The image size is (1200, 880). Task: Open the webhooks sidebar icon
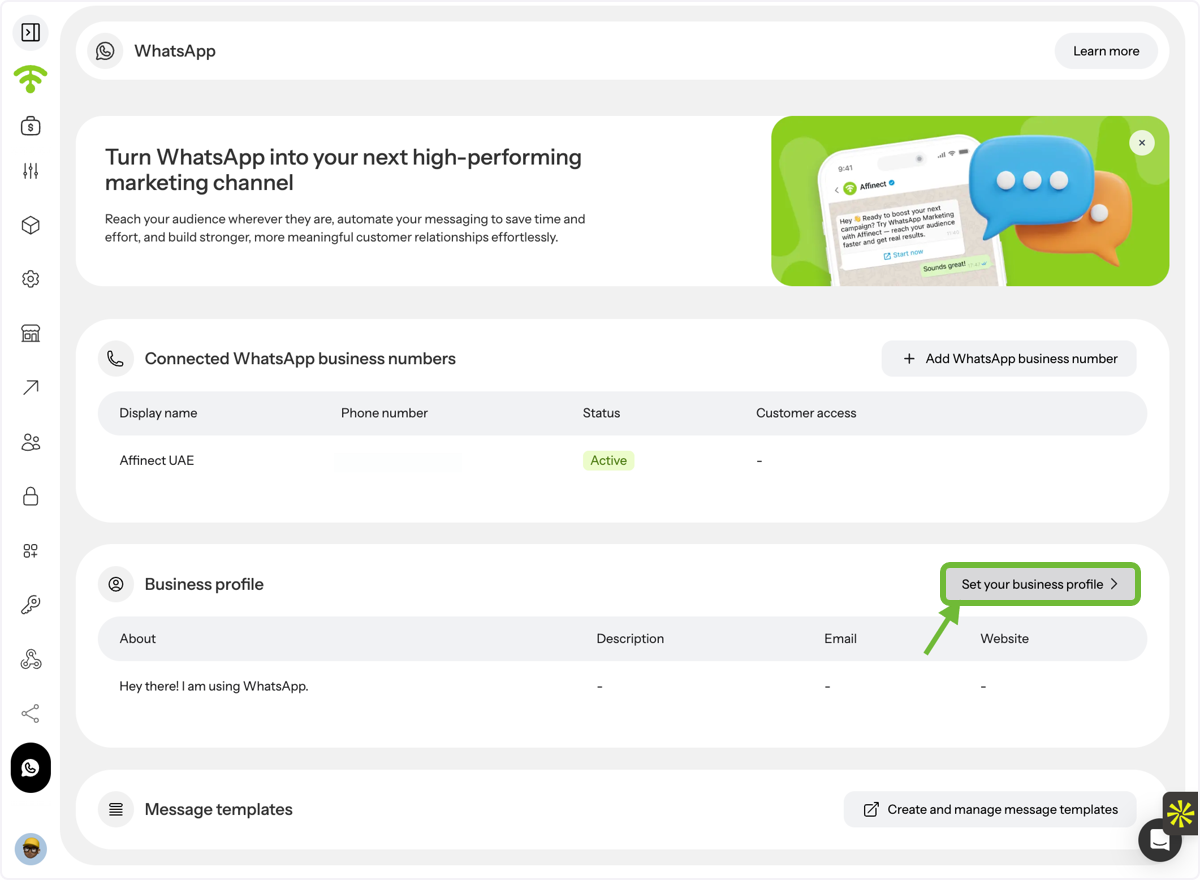31,659
